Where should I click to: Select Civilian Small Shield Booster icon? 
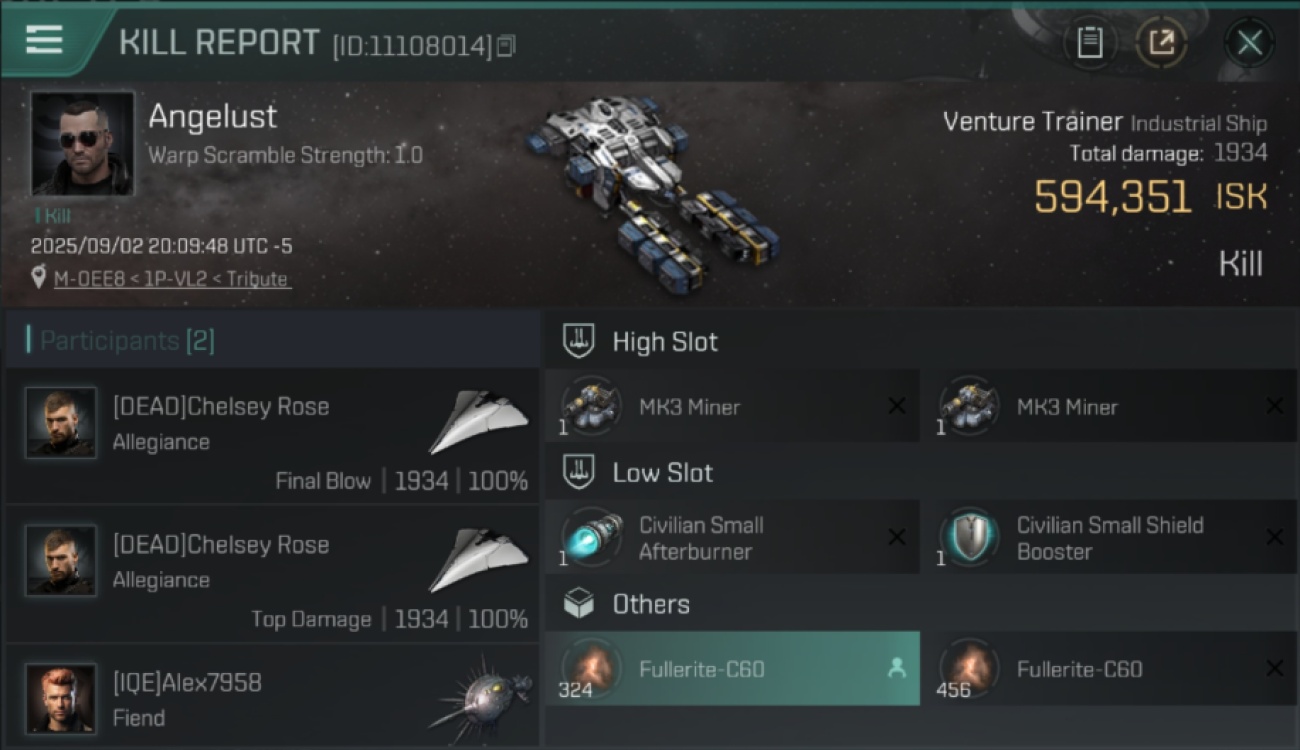[x=969, y=537]
